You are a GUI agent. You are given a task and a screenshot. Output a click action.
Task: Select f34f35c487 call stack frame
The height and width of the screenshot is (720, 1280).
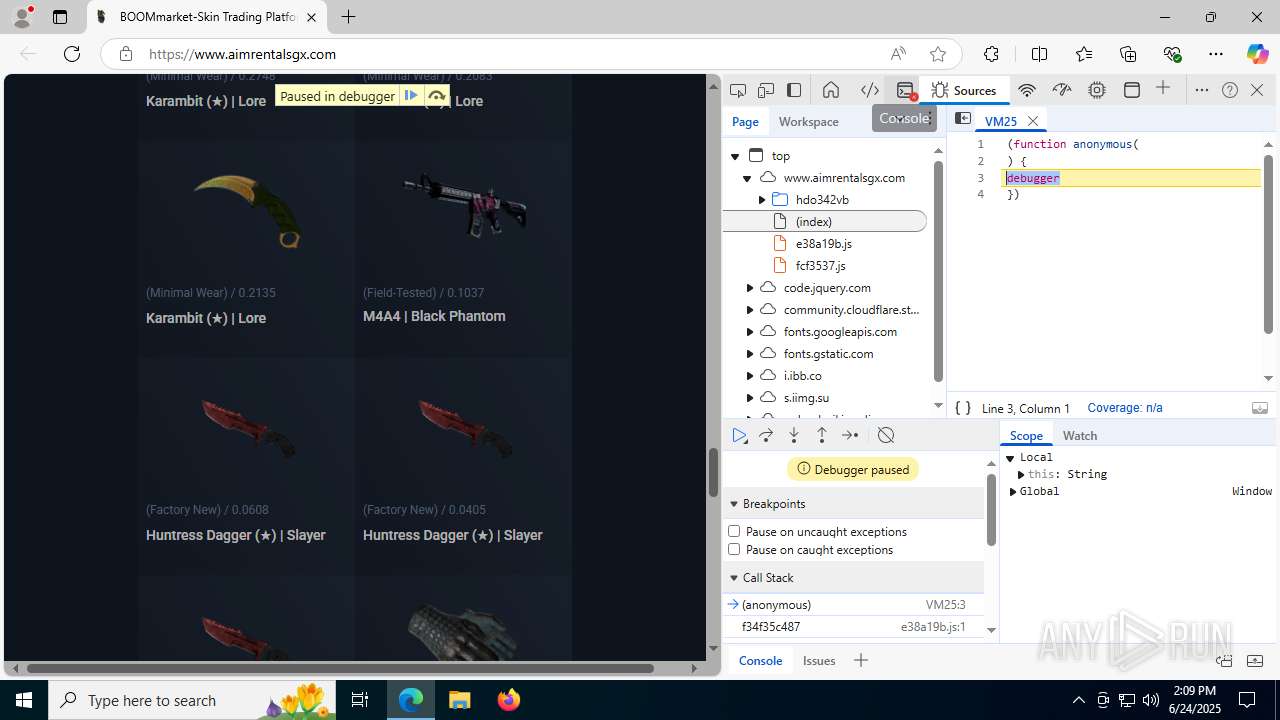coord(853,626)
